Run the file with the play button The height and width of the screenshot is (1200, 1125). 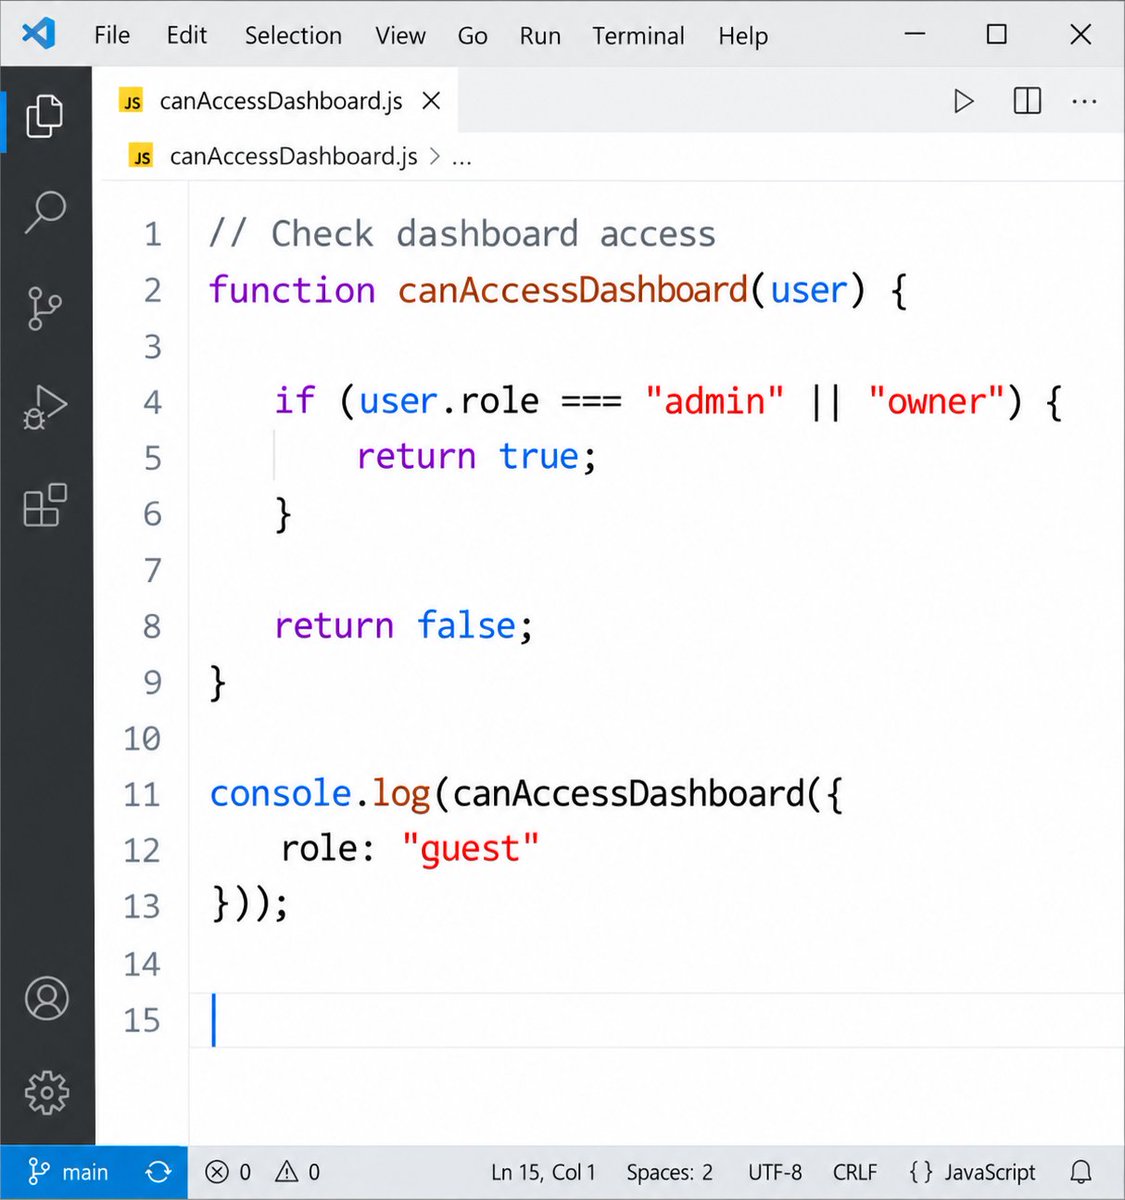pos(964,101)
